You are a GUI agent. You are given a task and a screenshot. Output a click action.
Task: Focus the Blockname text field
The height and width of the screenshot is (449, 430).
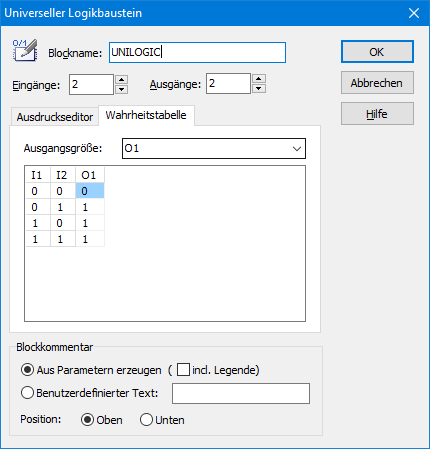[197, 52]
